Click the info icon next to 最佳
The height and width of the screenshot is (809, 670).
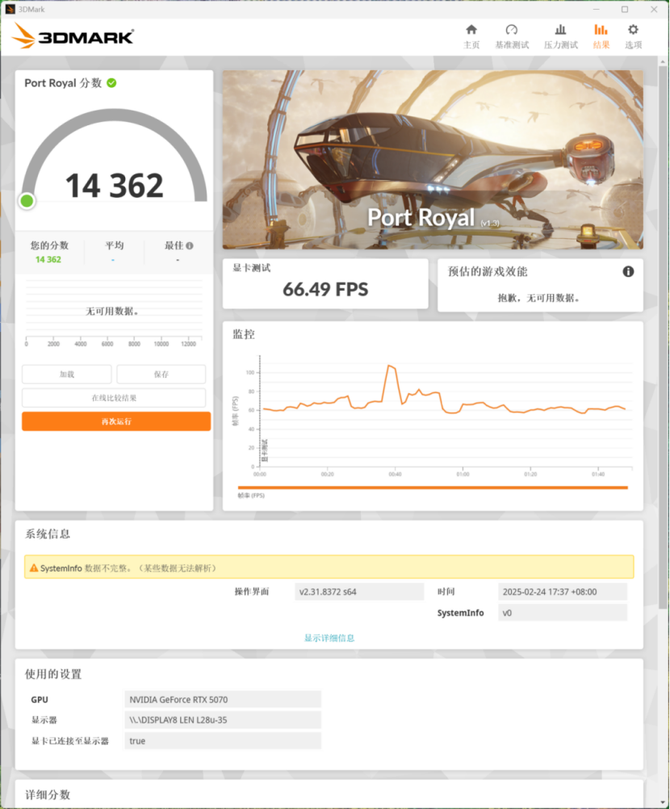click(190, 246)
